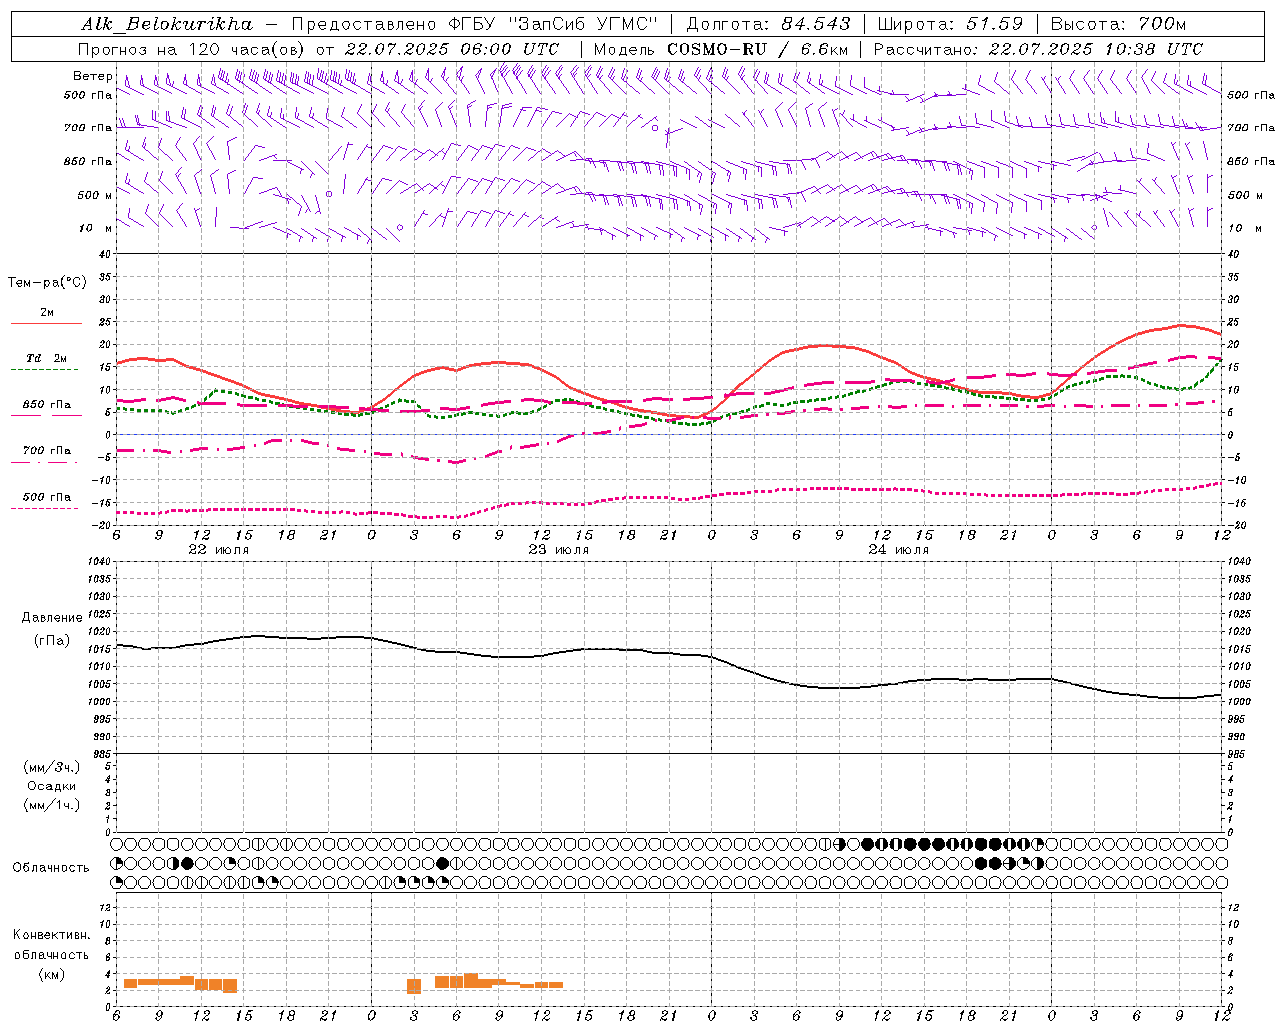Click the Тем-ра(°C) temperature panel label

(48, 283)
